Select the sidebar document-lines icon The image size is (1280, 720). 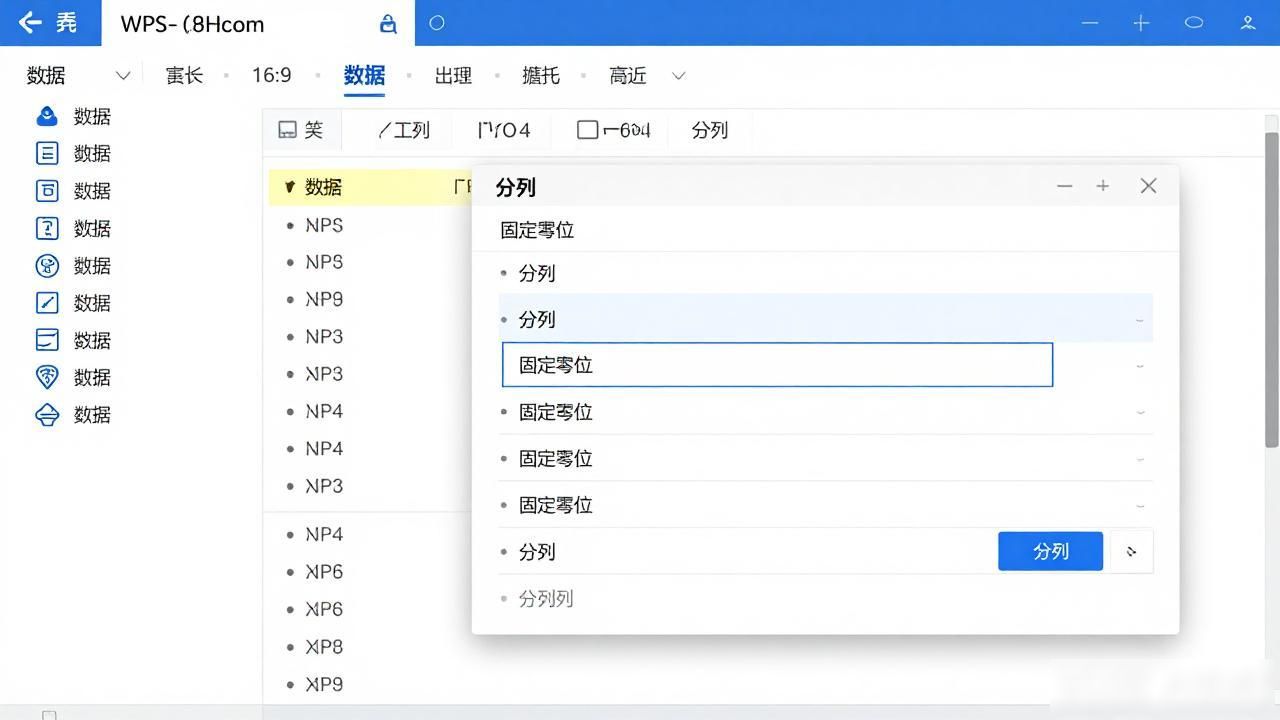(x=47, y=153)
